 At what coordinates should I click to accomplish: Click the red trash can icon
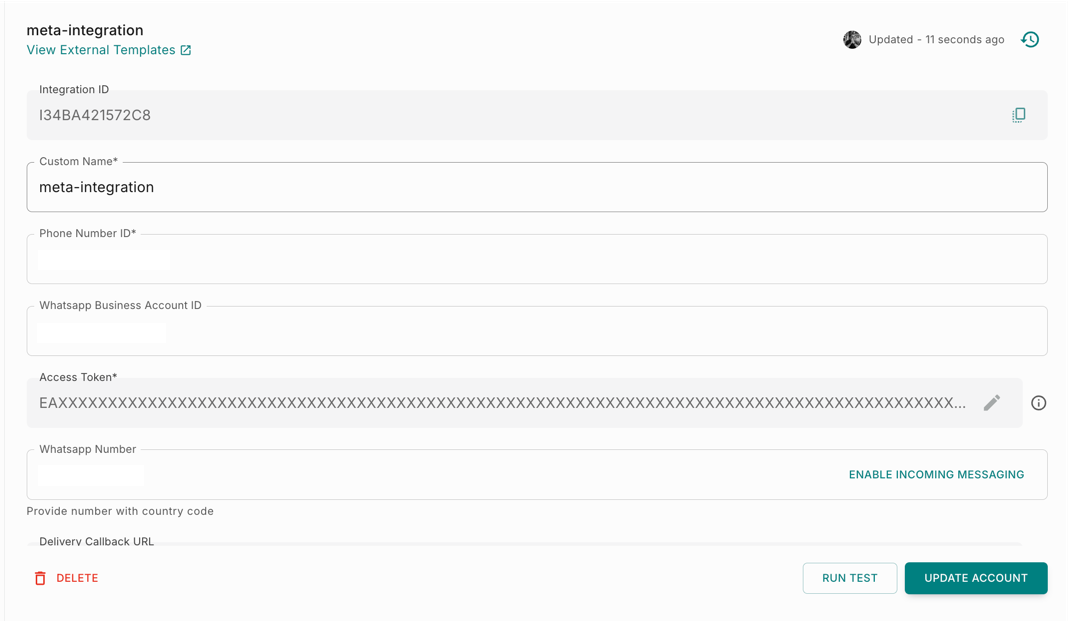coord(40,578)
